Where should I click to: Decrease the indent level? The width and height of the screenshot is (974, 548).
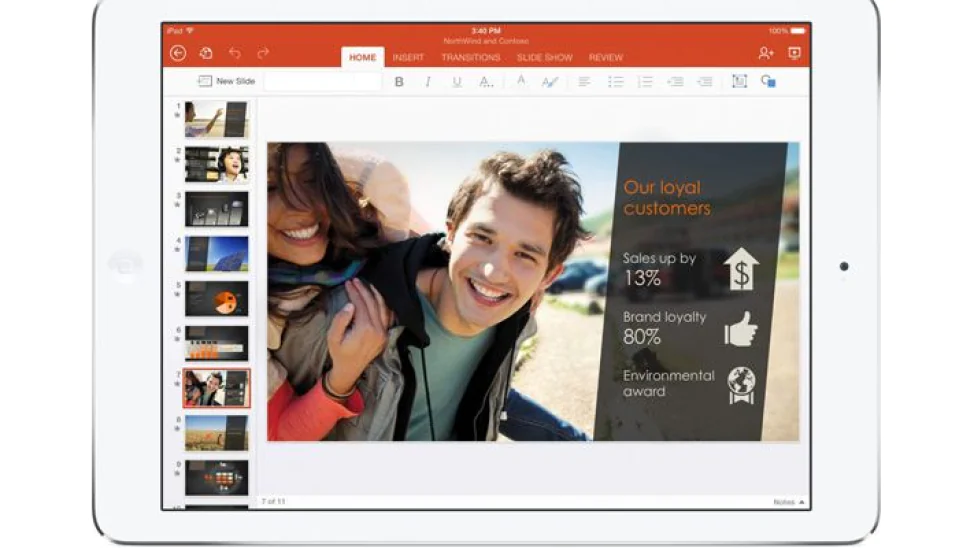[675, 81]
